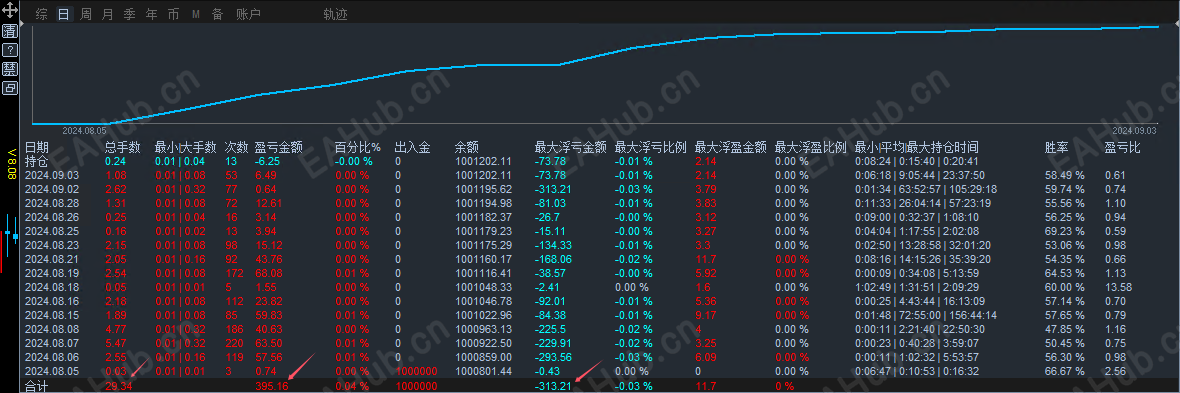Click the 余额 column header

pos(467,148)
